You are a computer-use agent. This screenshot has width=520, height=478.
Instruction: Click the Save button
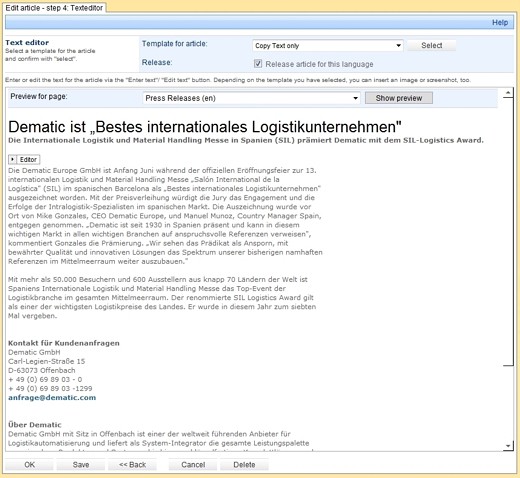[x=81, y=465]
